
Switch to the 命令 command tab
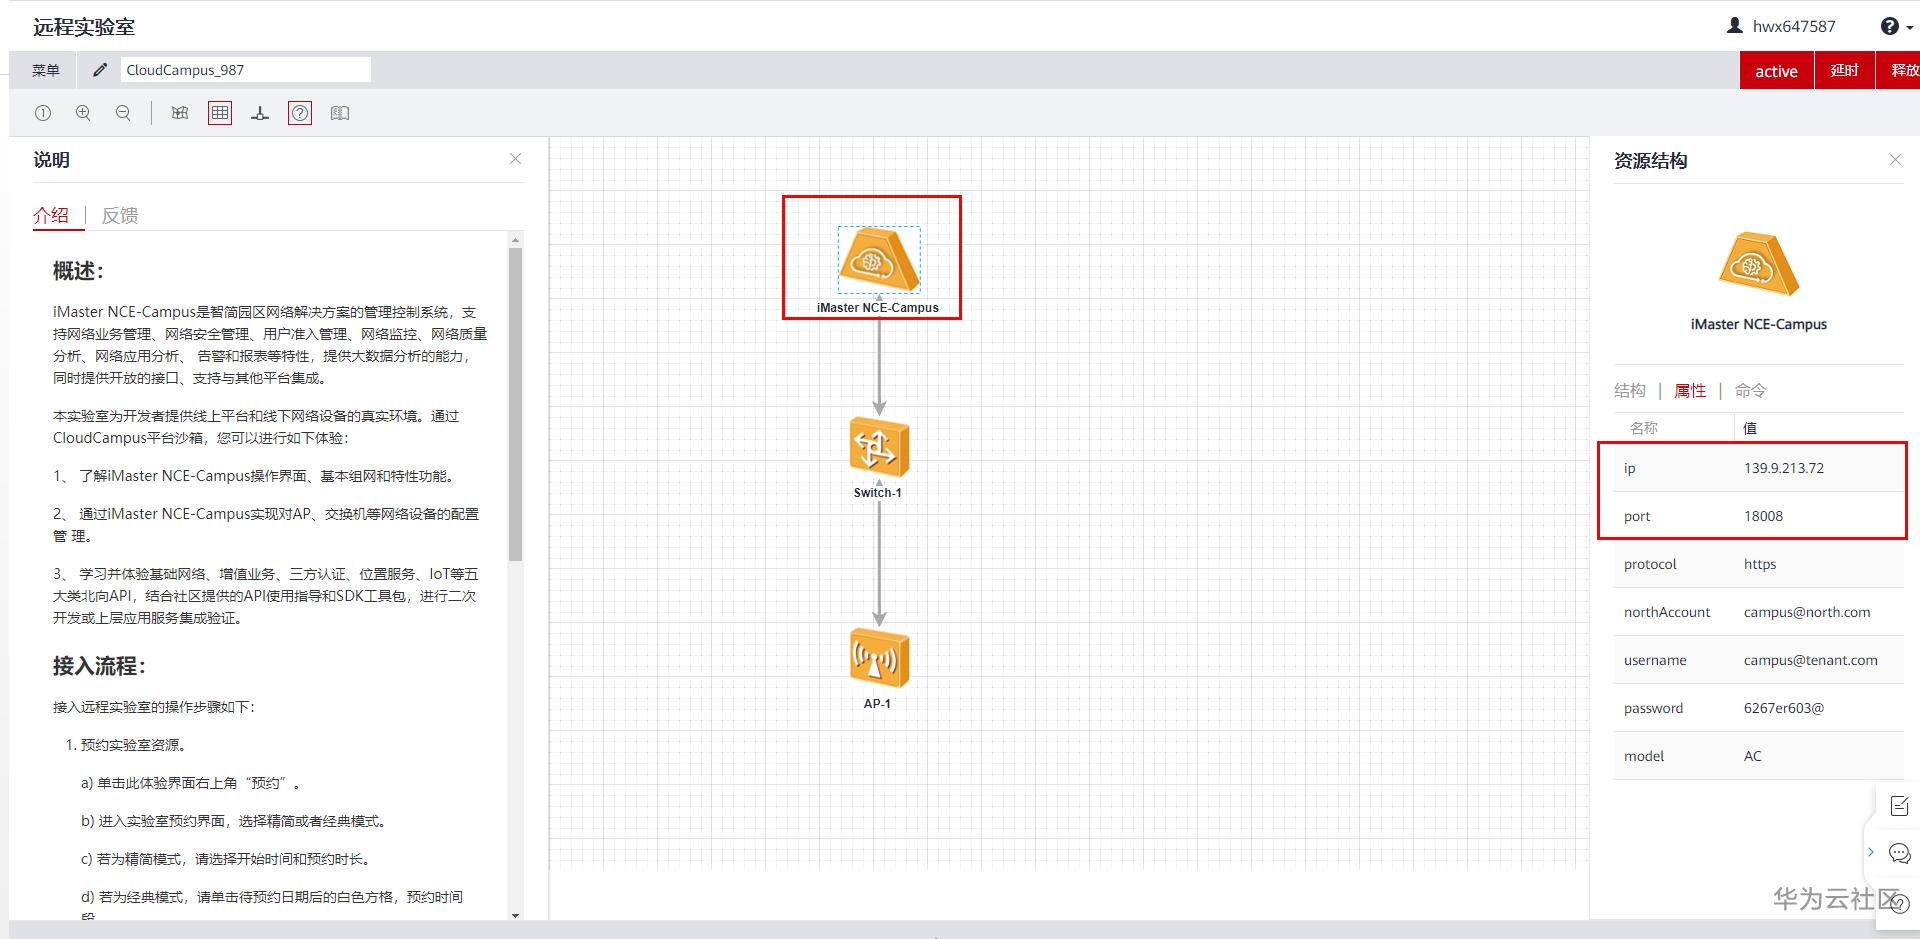tap(1751, 390)
